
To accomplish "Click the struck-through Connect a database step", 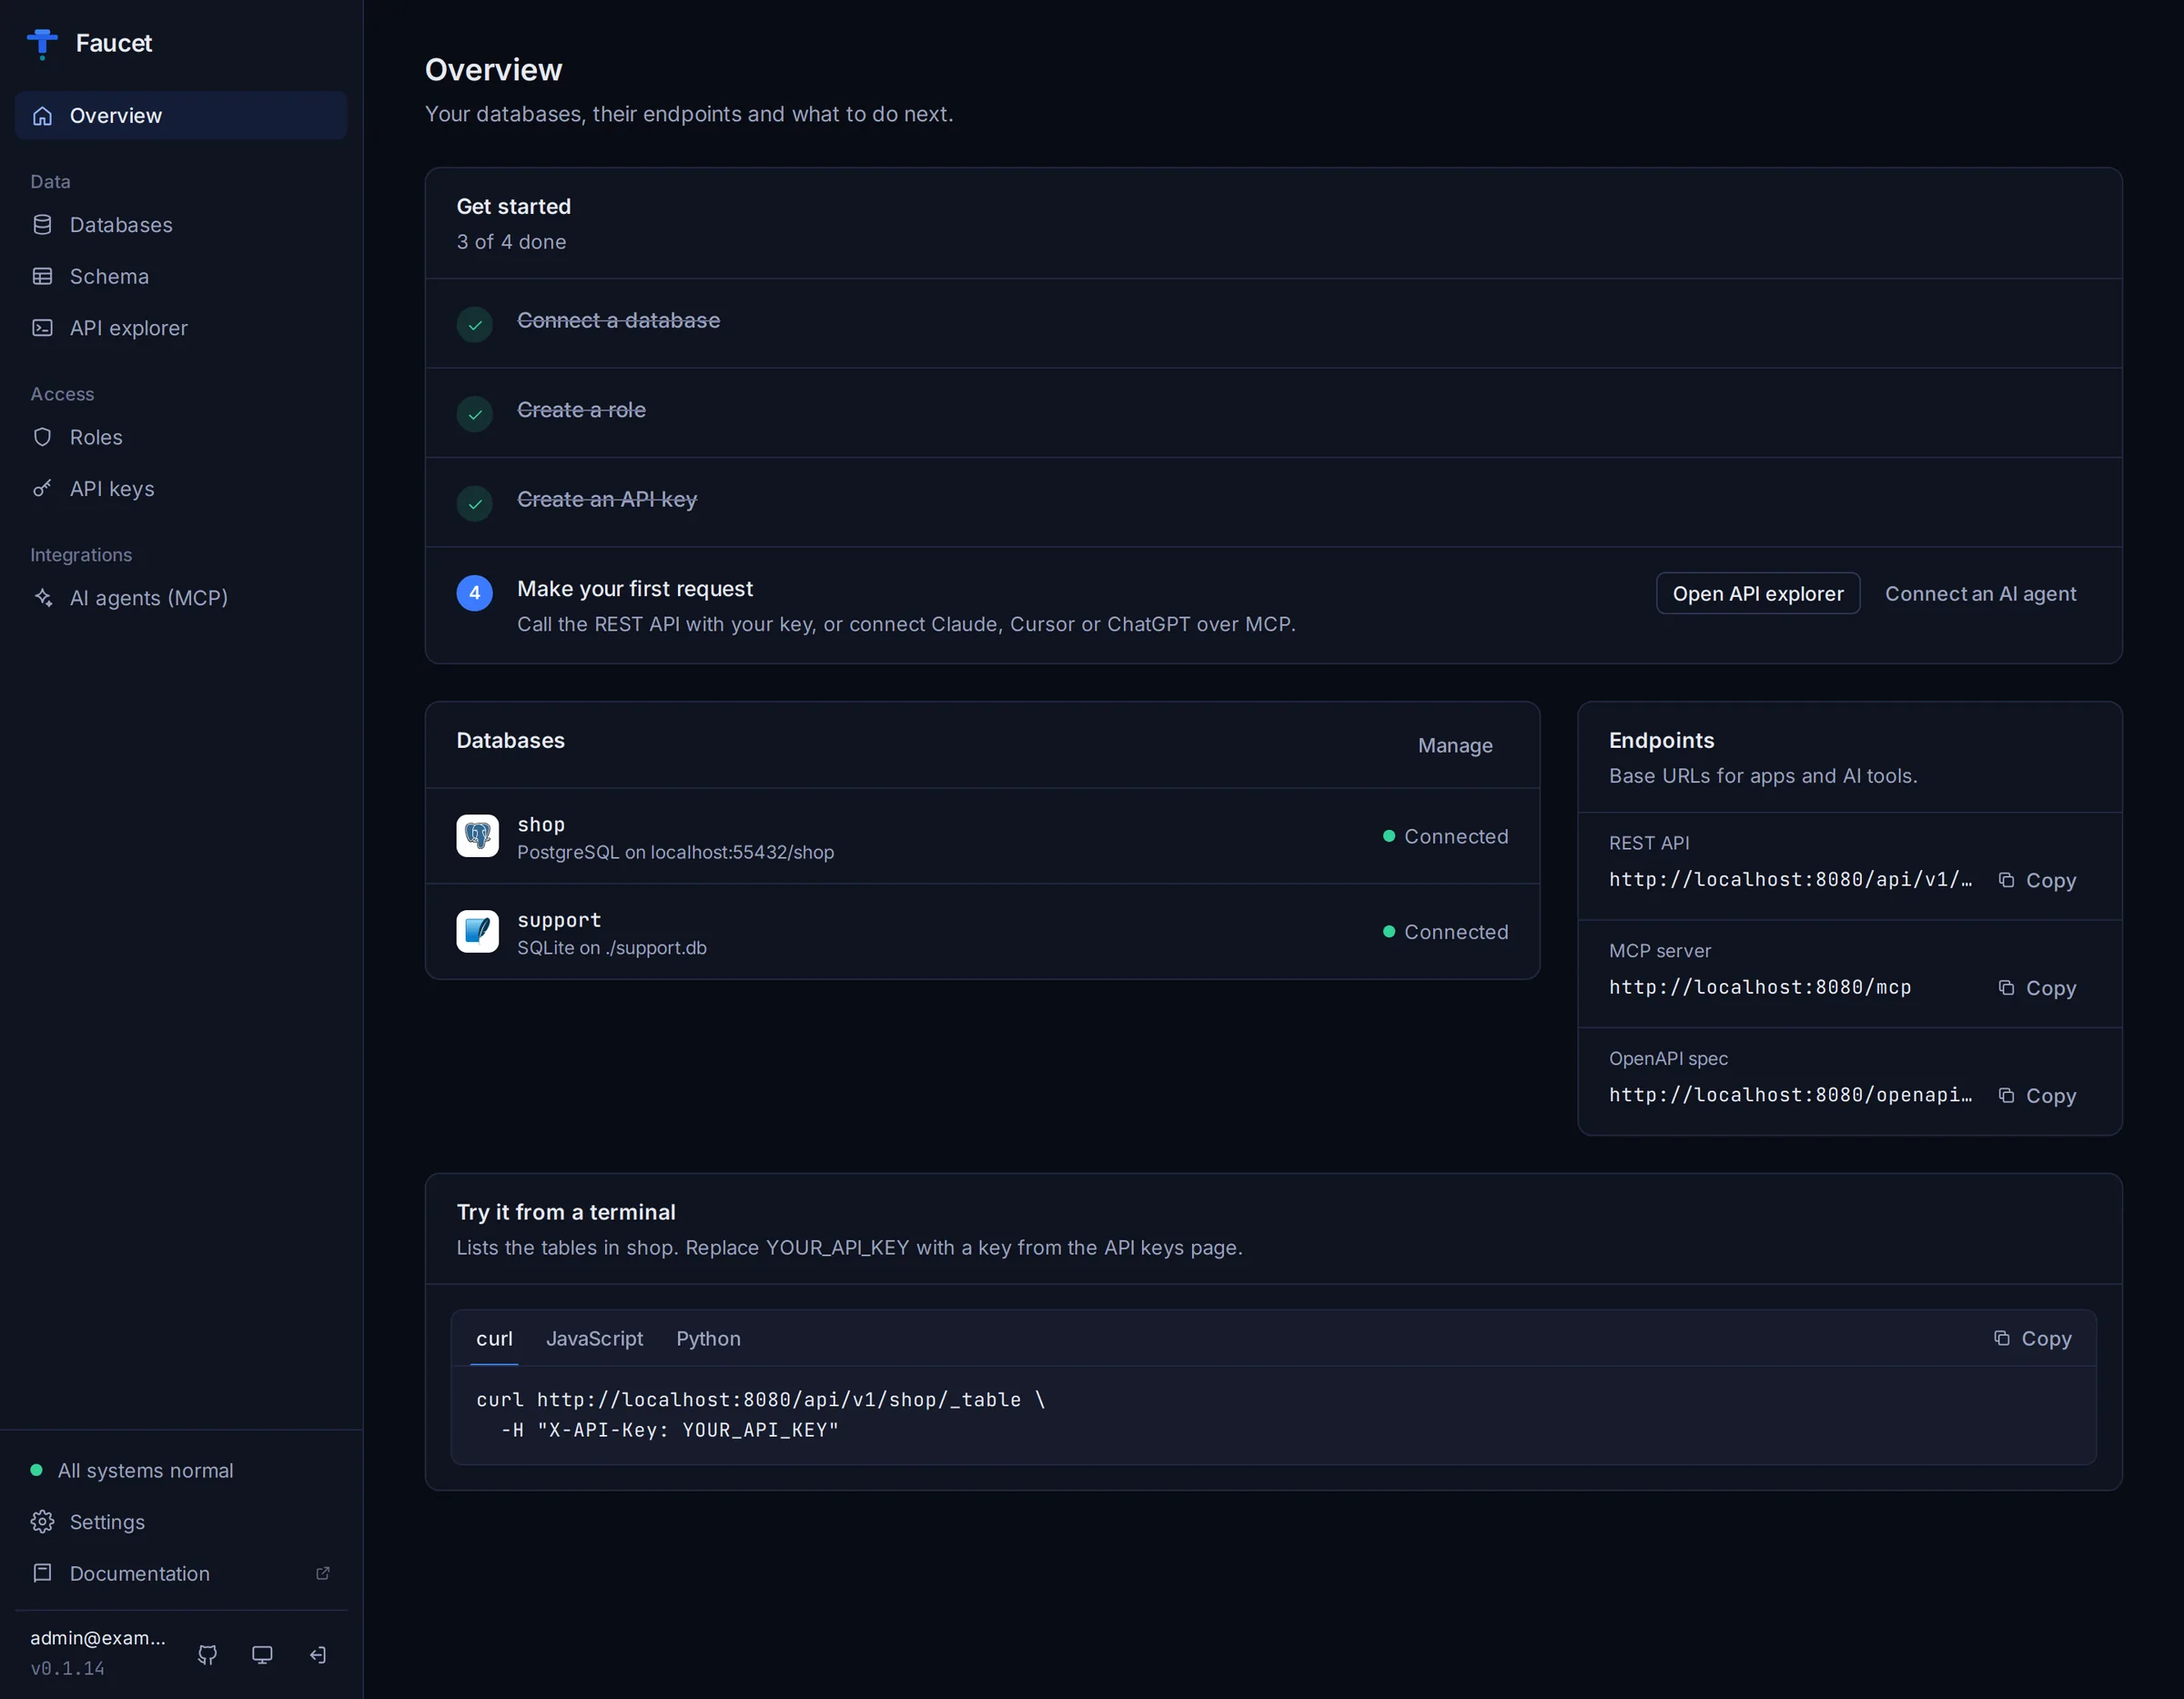I will 618,320.
